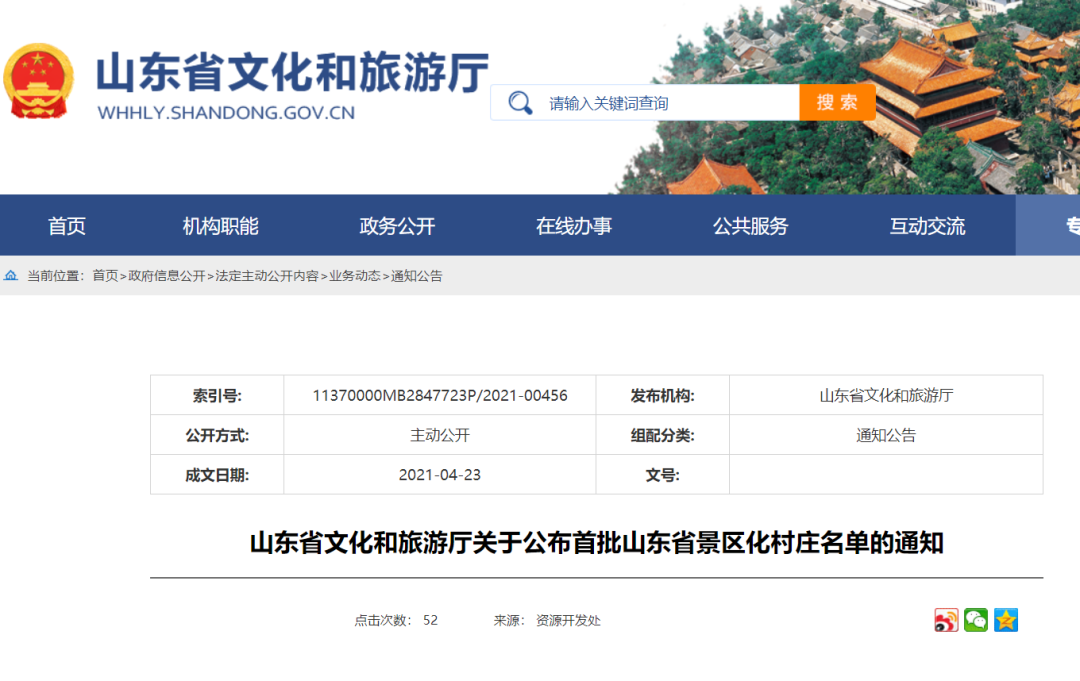Viewport: 1080px width, 681px height.
Task: Click 业务动态 breadcrumb link
Action: pyautogui.click(x=355, y=275)
